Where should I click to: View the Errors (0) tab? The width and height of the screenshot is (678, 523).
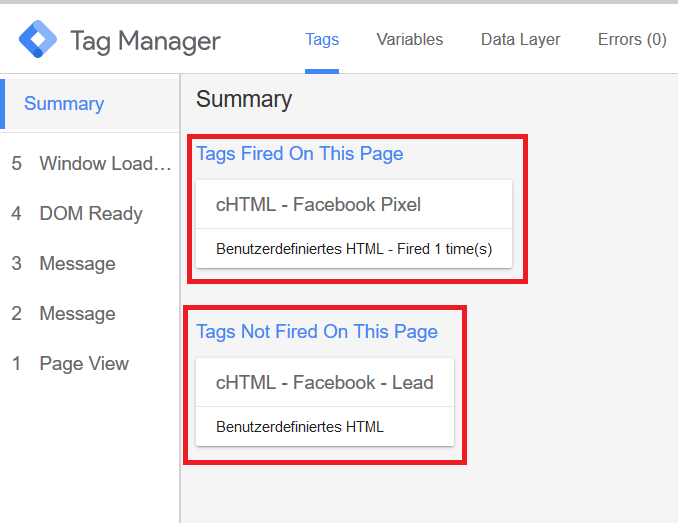(632, 39)
